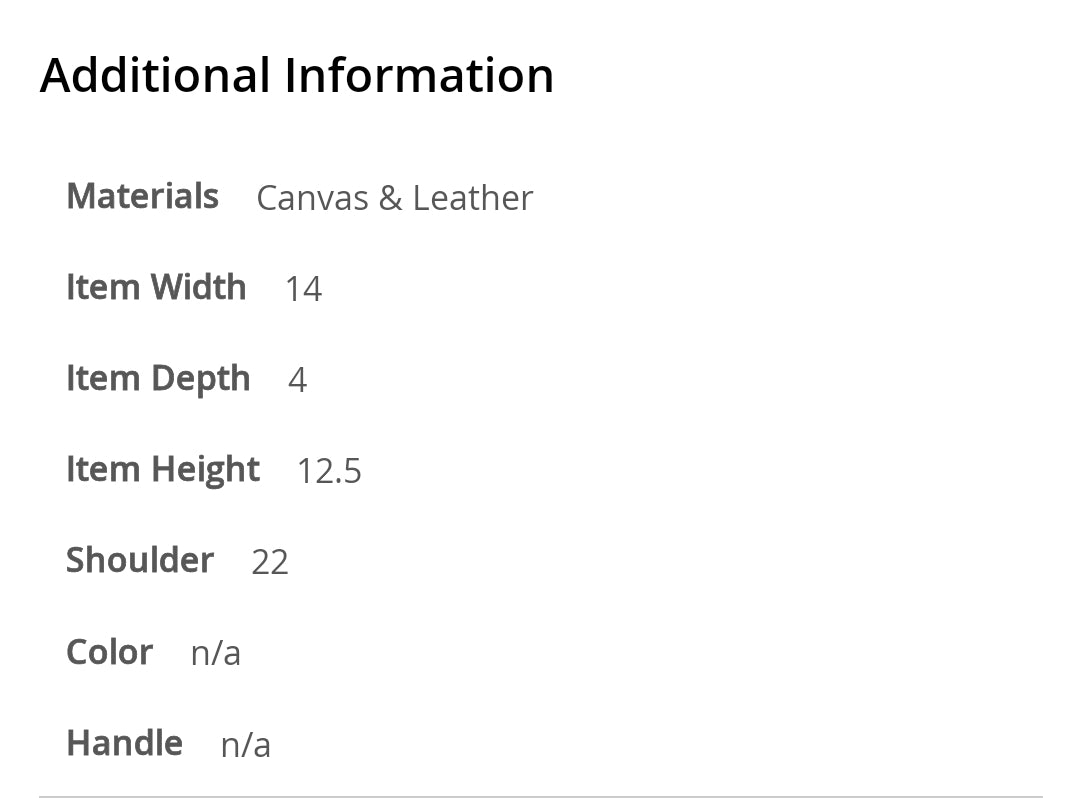Viewport: 1080px width, 798px height.
Task: Click the word 'Canvas' in Materials value
Action: (x=312, y=198)
